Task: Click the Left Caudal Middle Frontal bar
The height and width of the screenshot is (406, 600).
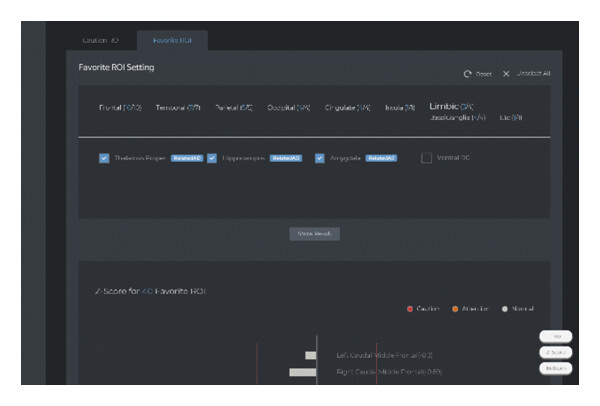Action: tap(311, 355)
